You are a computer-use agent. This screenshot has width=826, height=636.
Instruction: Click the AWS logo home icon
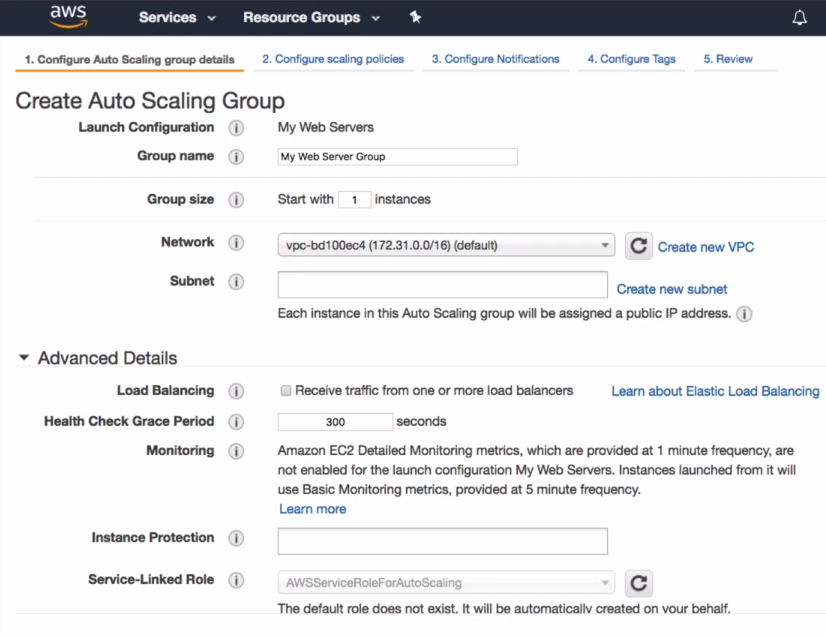(68, 17)
